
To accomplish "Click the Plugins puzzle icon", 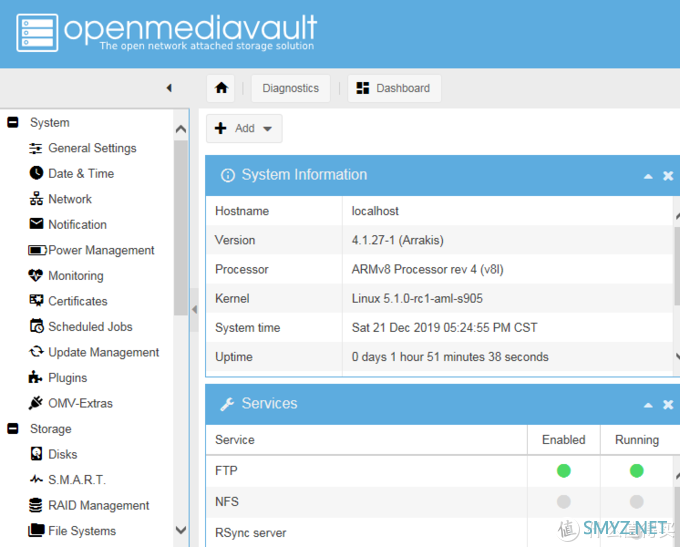I will pyautogui.click(x=35, y=377).
